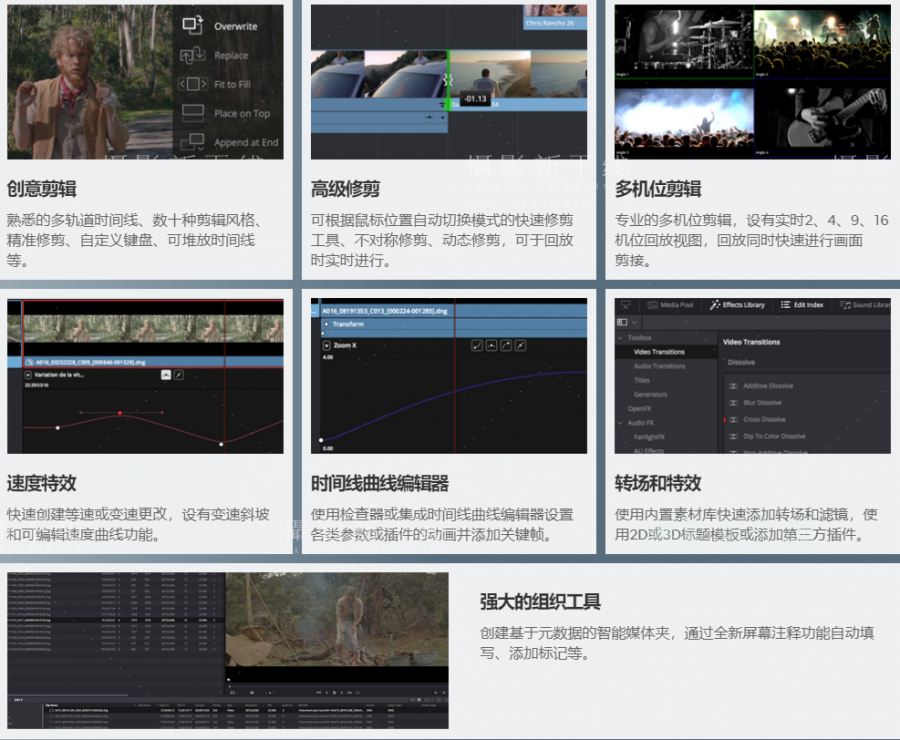Screen dimensions: 900x740
Task: Click play button under campfire viewer
Action: [x=342, y=692]
